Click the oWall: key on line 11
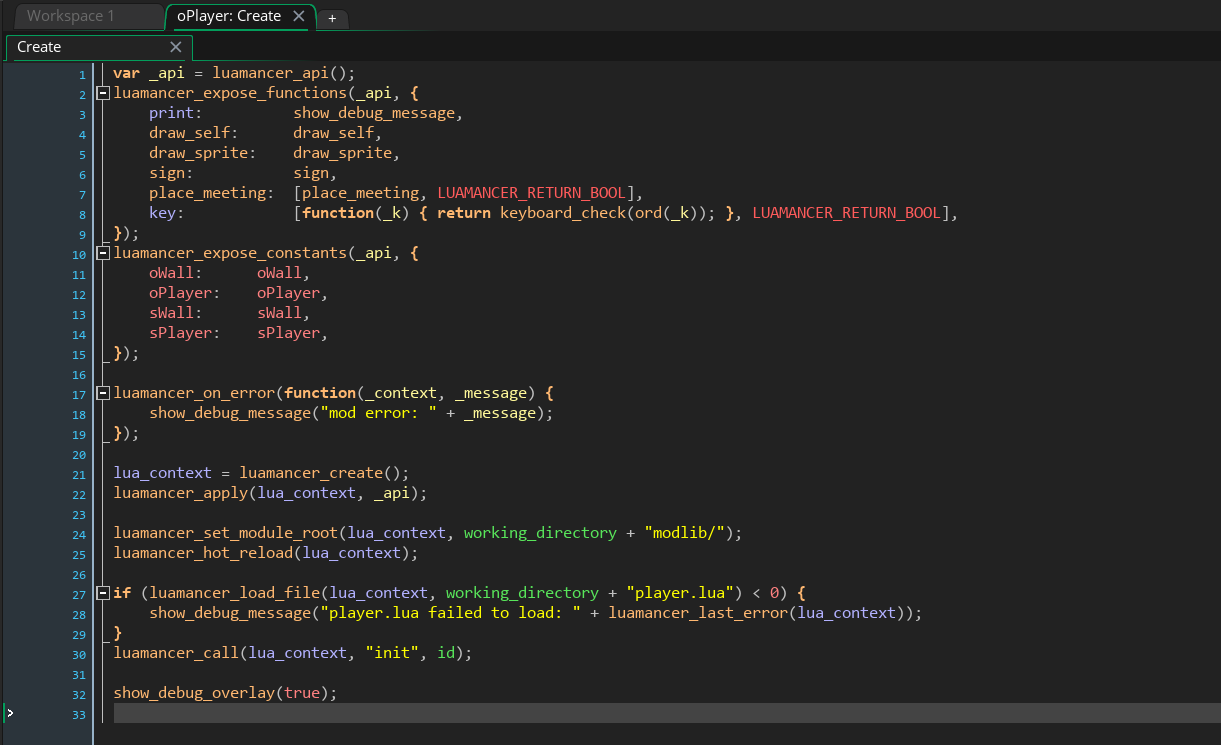This screenshot has height=745, width=1221. click(x=176, y=273)
